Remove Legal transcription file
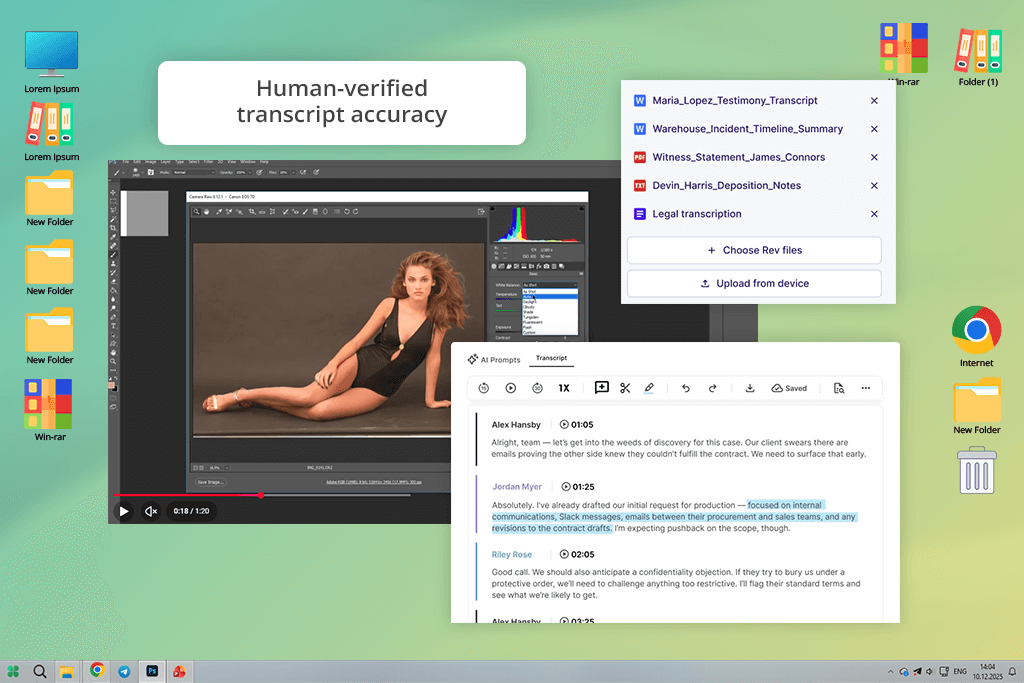This screenshot has width=1024, height=683. click(874, 214)
